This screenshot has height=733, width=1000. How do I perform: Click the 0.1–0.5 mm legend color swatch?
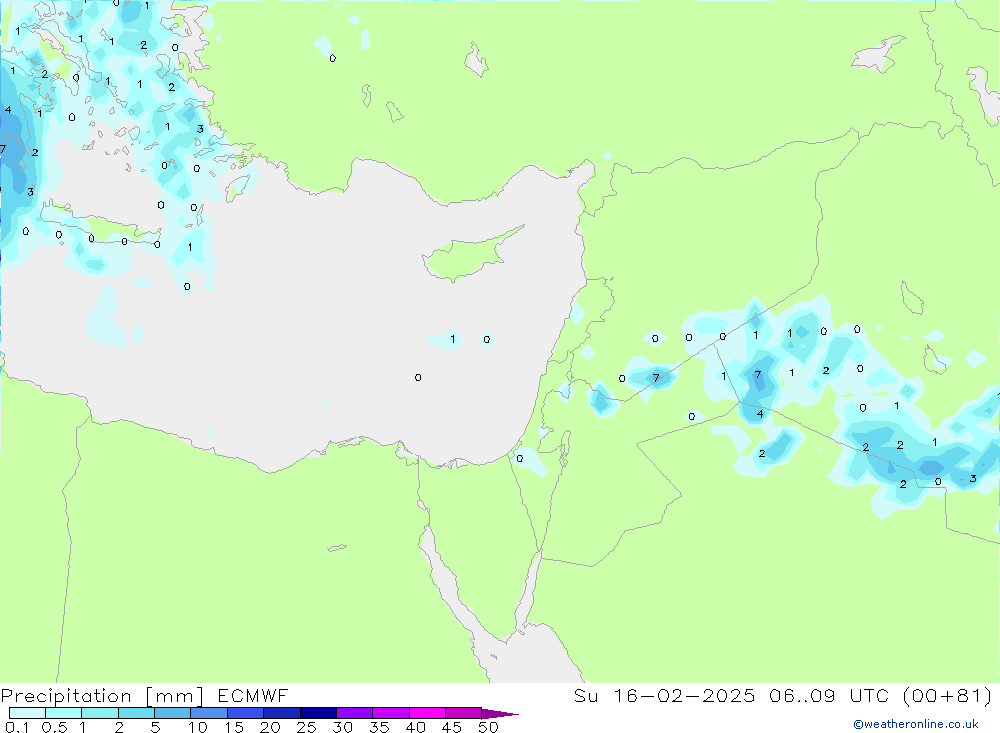point(27,713)
